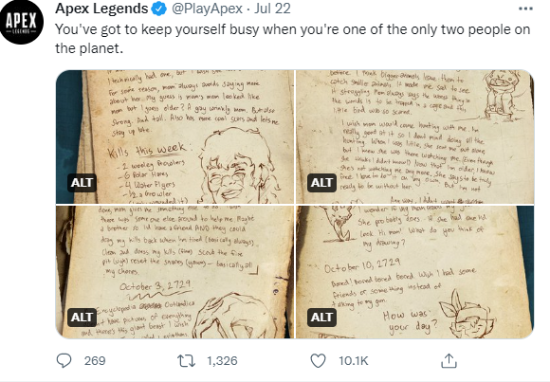
Task: Click the share upload icon
Action: 449,361
